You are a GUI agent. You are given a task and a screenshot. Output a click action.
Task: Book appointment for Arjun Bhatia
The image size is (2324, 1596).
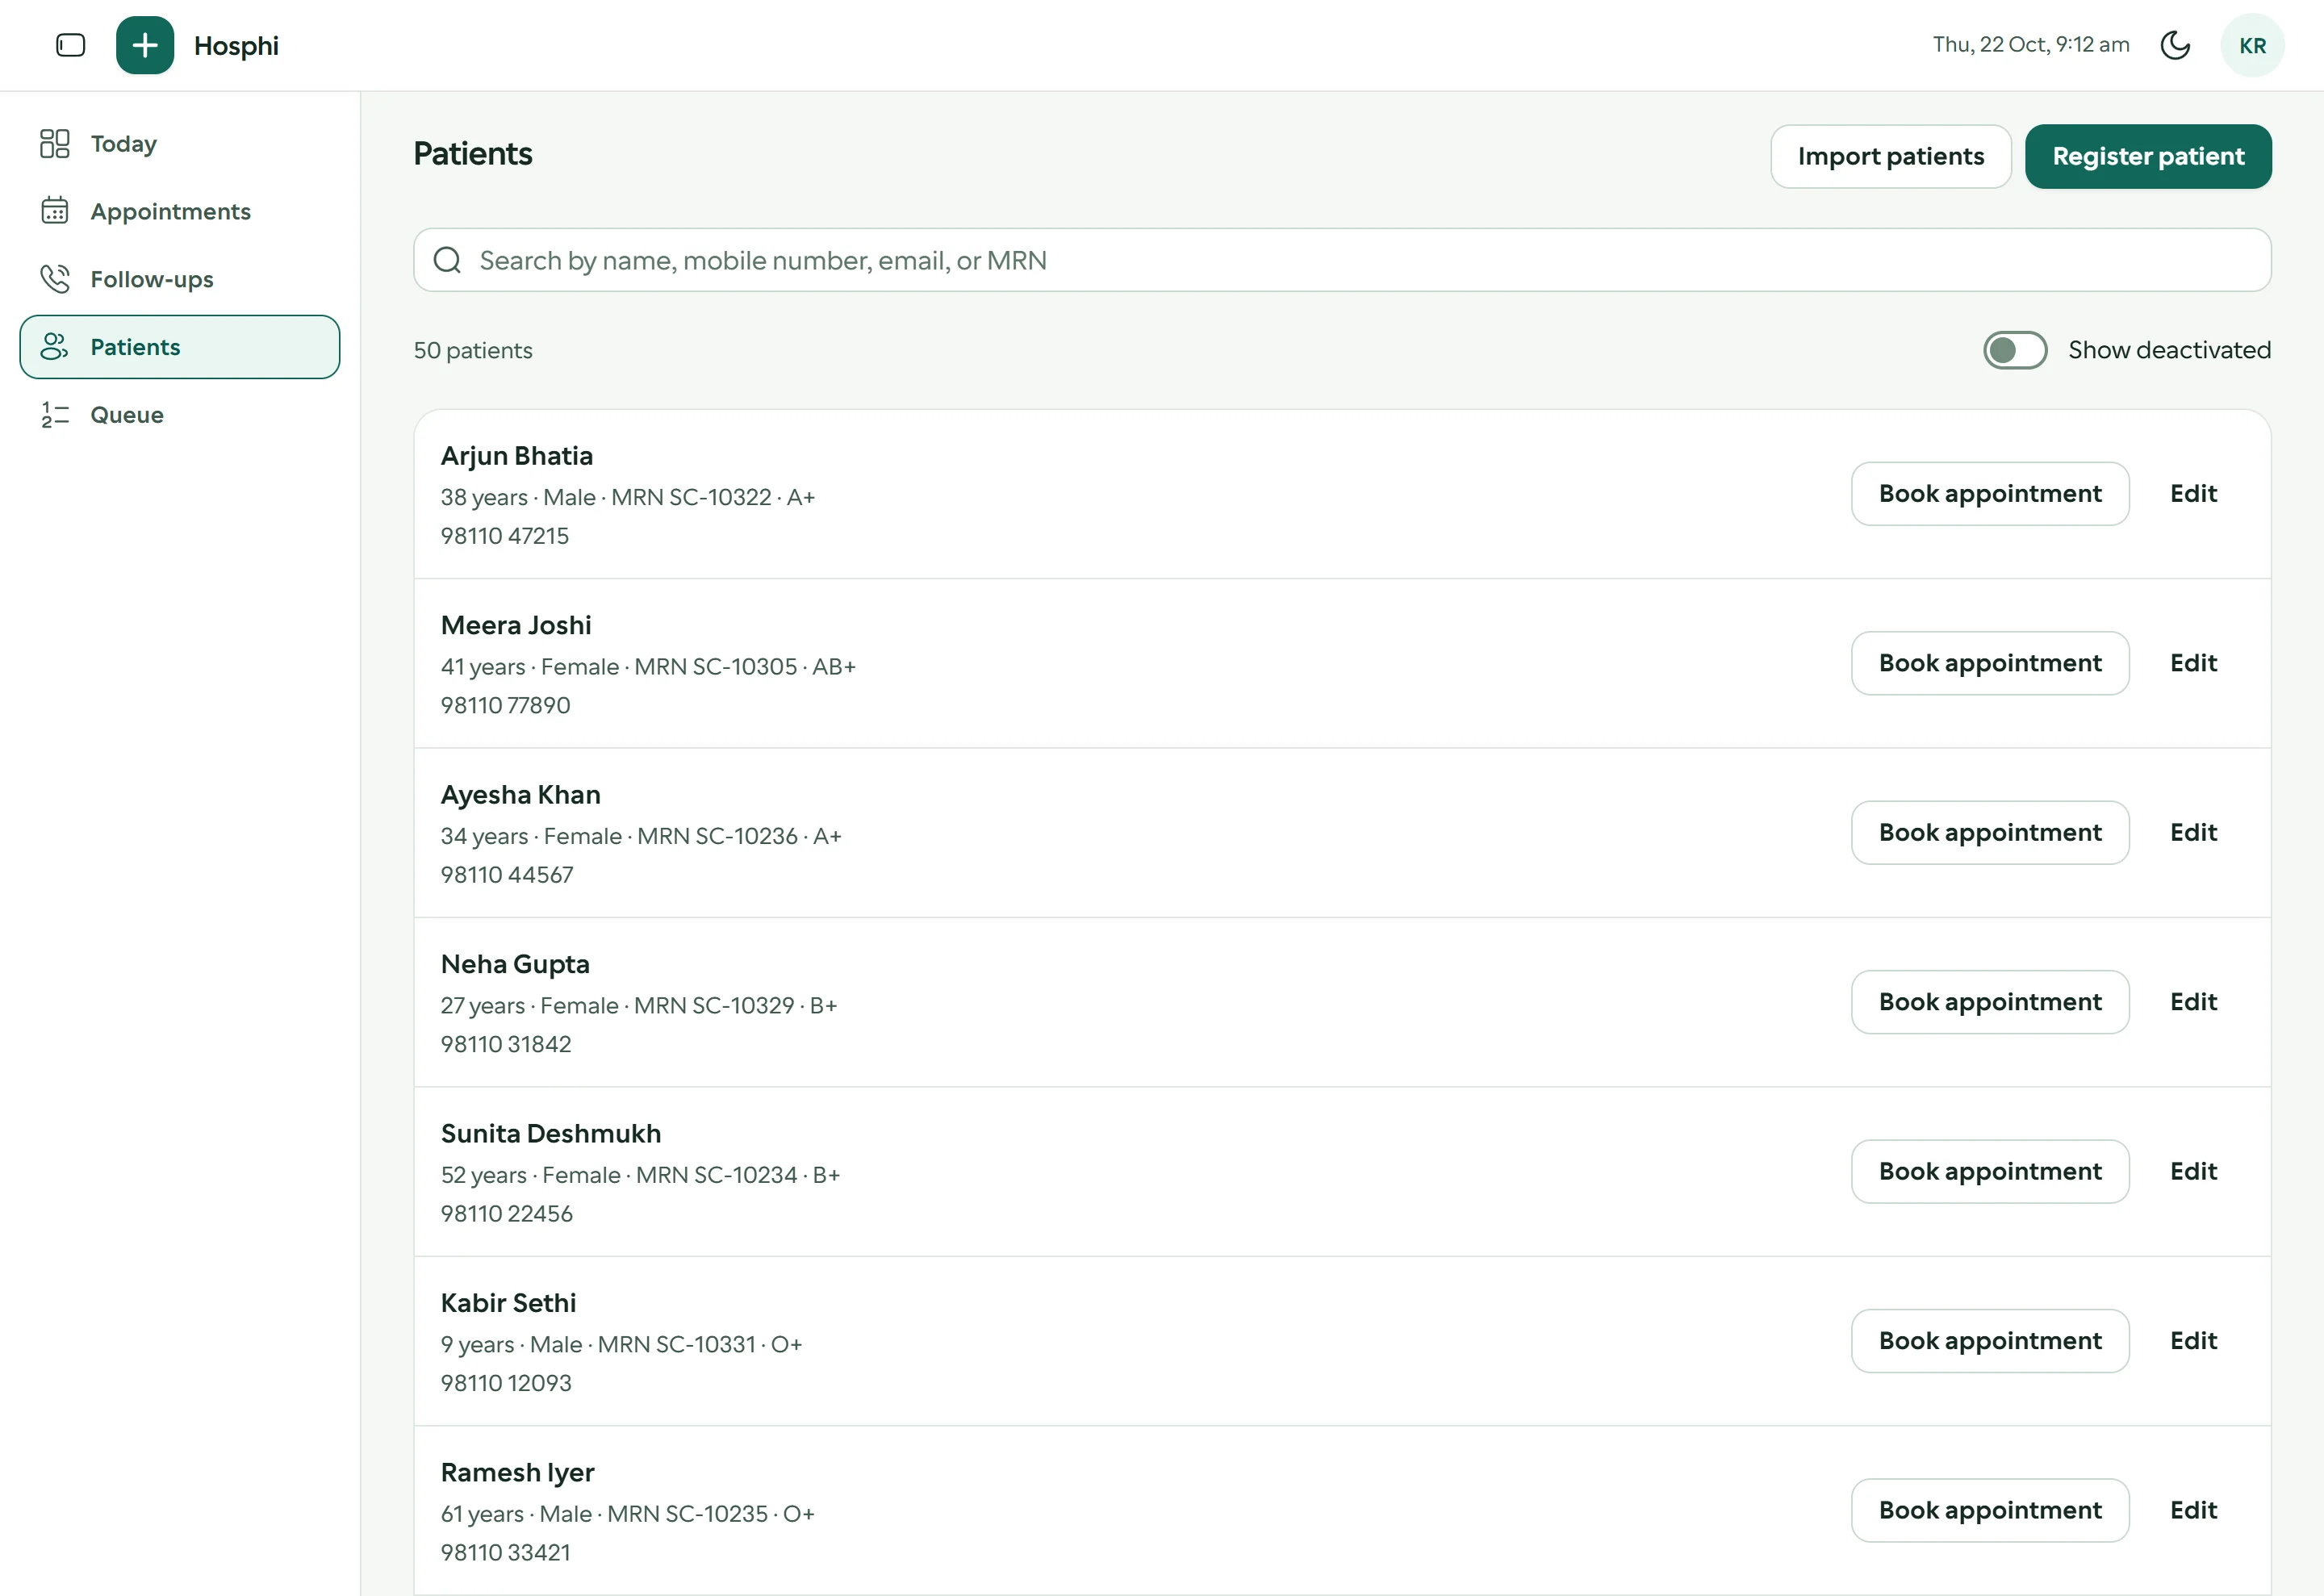click(x=1989, y=493)
